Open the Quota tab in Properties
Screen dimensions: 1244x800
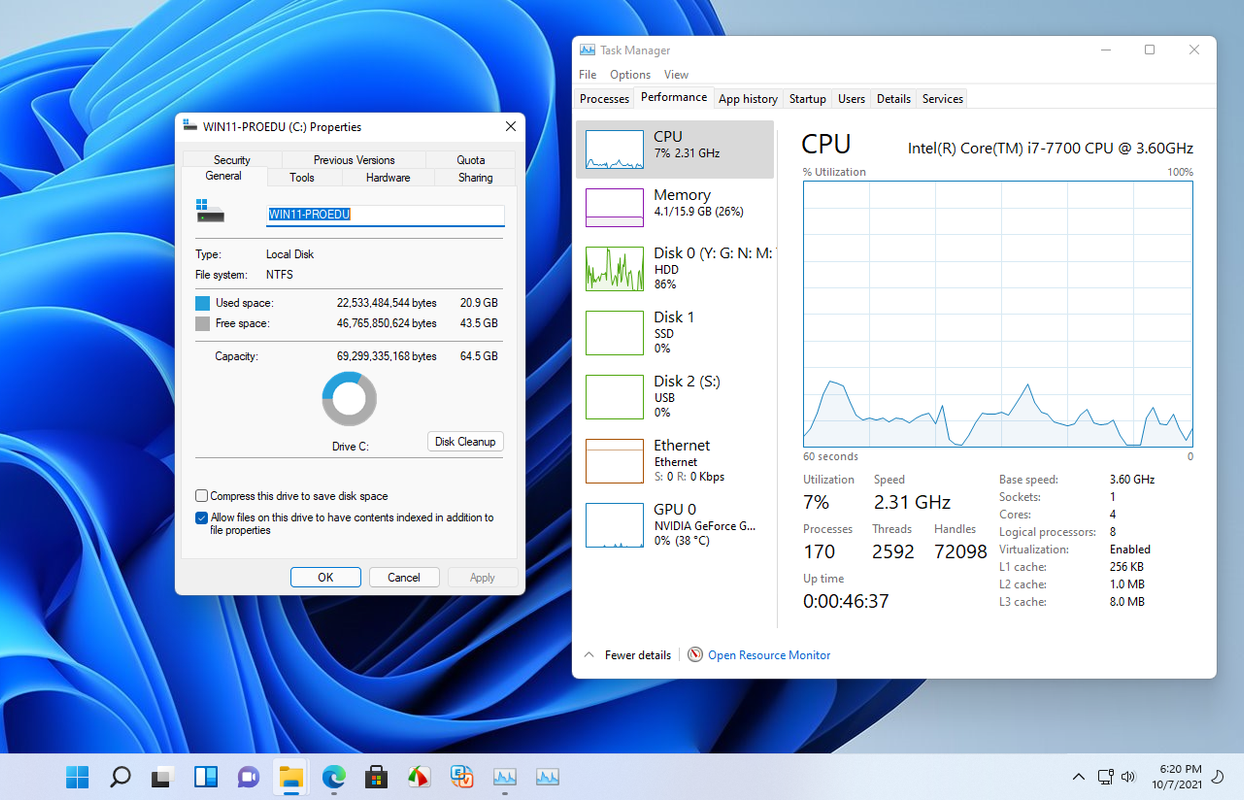[471, 160]
